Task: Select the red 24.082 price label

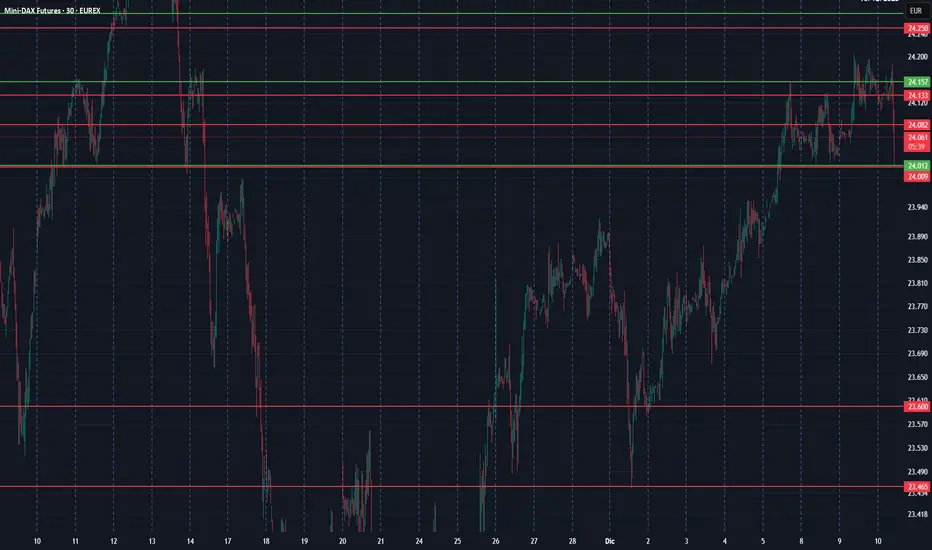Action: (916, 125)
